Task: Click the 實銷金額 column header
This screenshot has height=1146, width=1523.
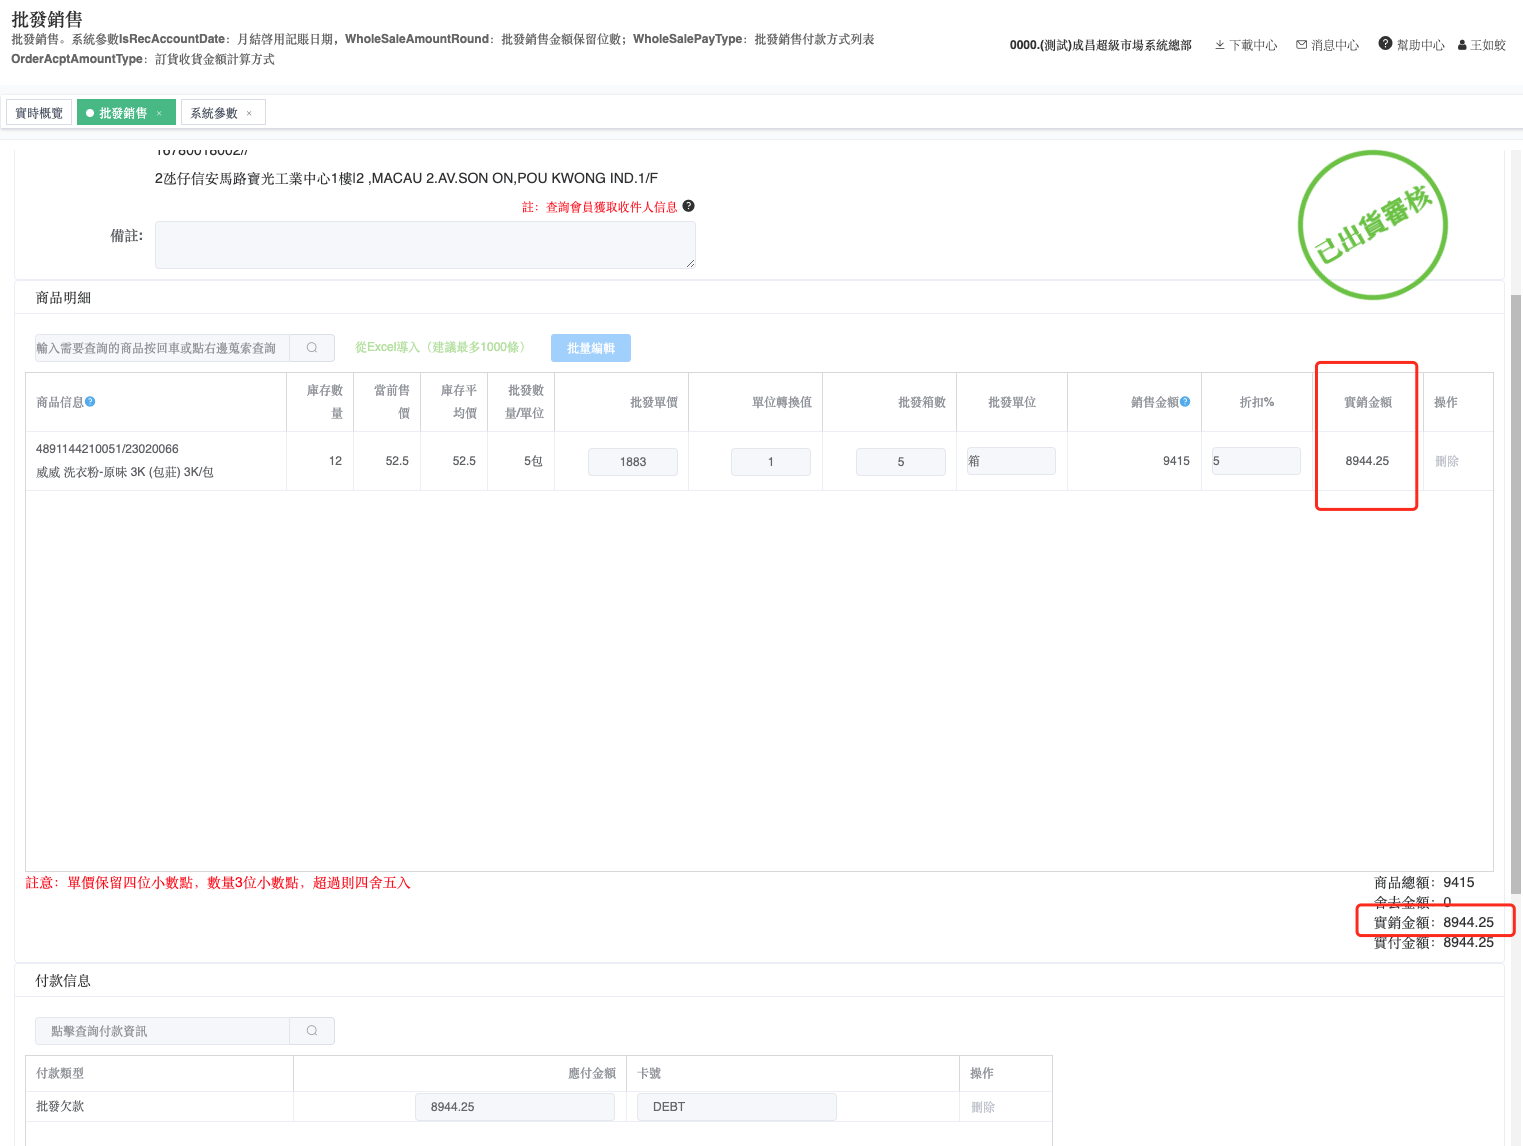Action: (x=1368, y=402)
